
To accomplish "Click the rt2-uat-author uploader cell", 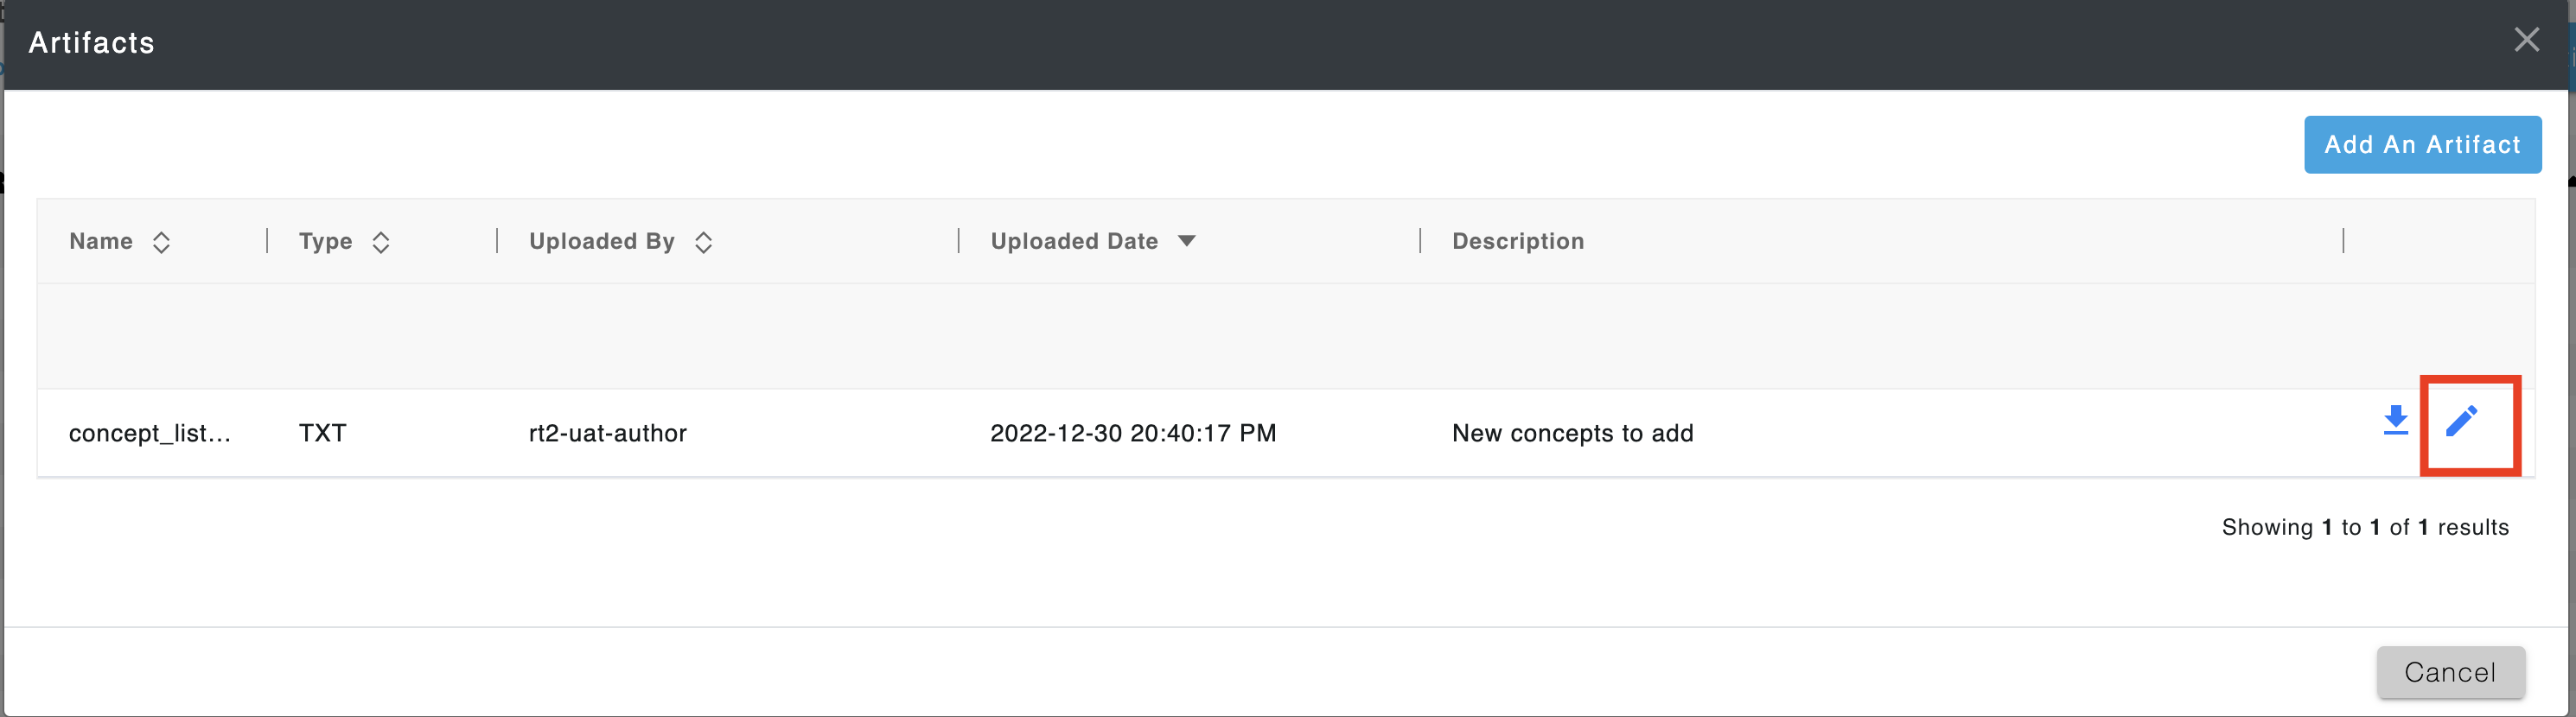I will pos(607,433).
